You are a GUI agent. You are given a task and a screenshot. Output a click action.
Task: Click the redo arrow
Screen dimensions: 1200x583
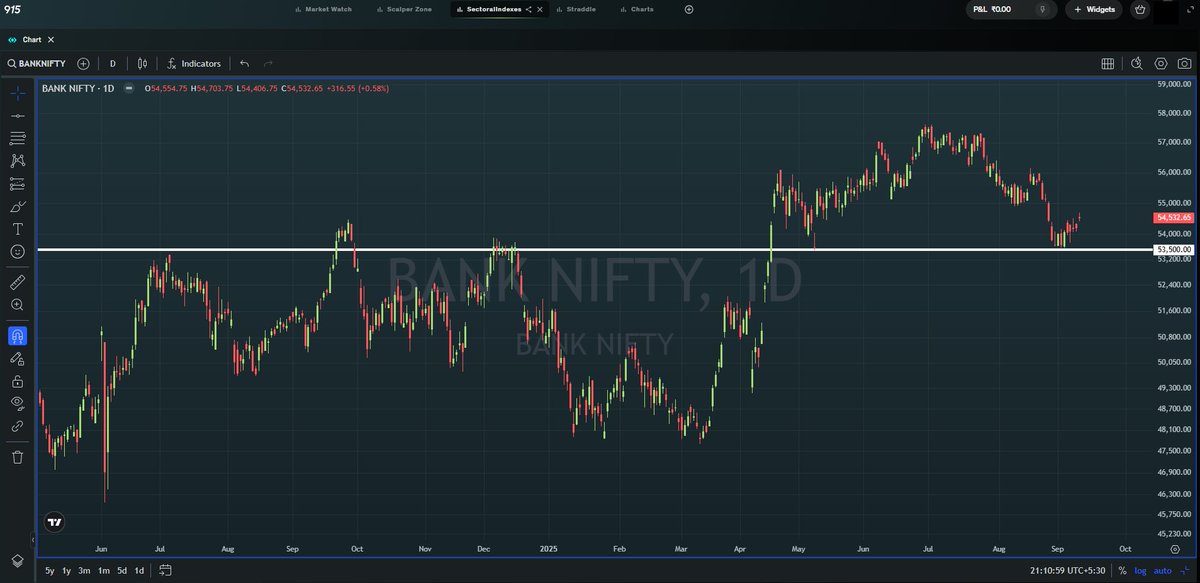(268, 63)
